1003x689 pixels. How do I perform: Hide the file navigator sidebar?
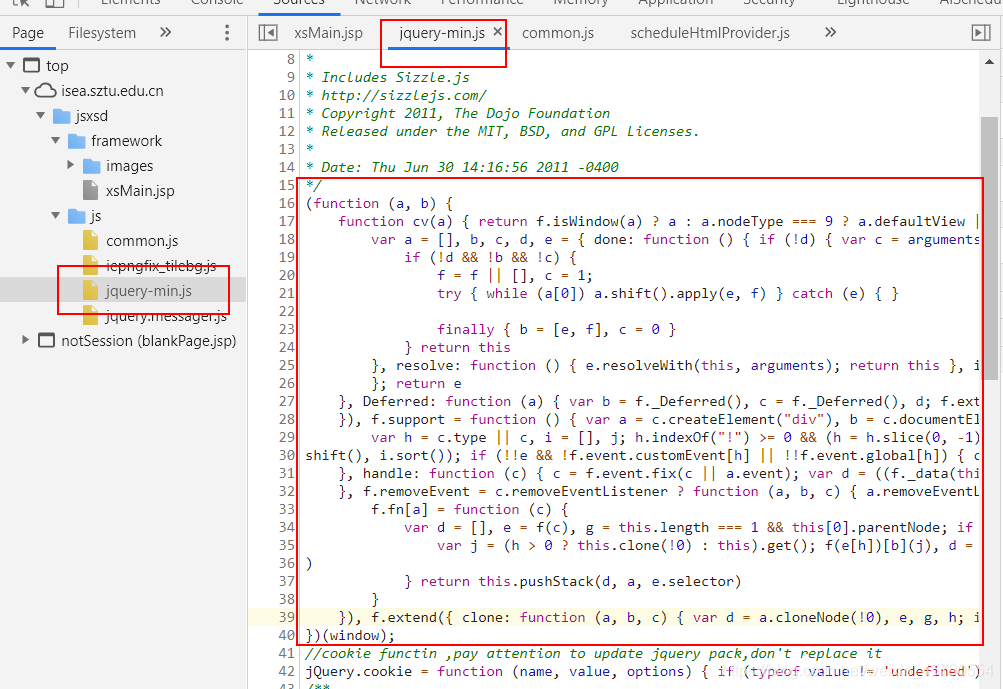tap(267, 33)
